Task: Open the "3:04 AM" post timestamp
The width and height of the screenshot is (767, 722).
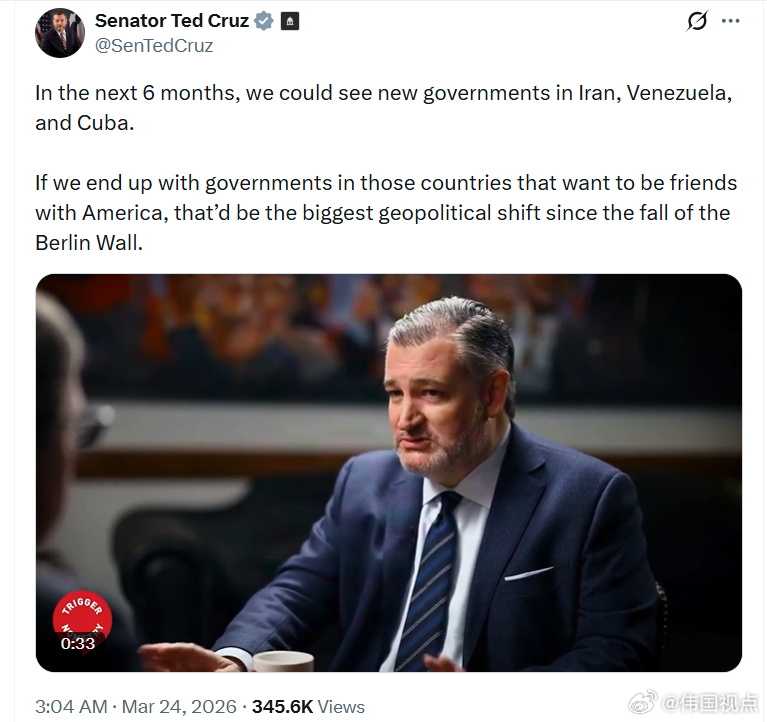Action: point(71,706)
